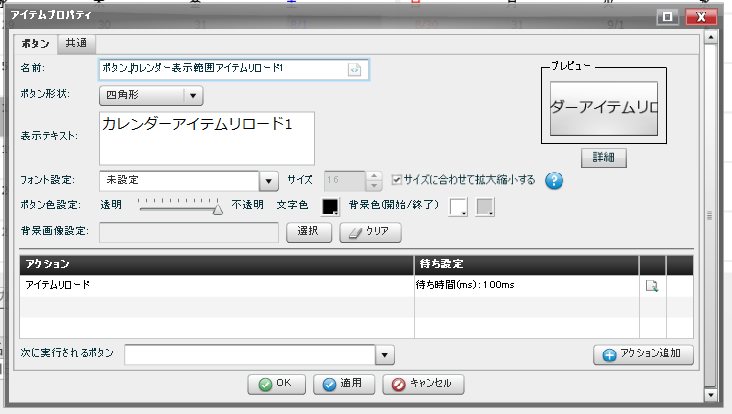Toggle サイズに合わせて拡大縮小する checkbox
The height and width of the screenshot is (414, 732).
396,180
